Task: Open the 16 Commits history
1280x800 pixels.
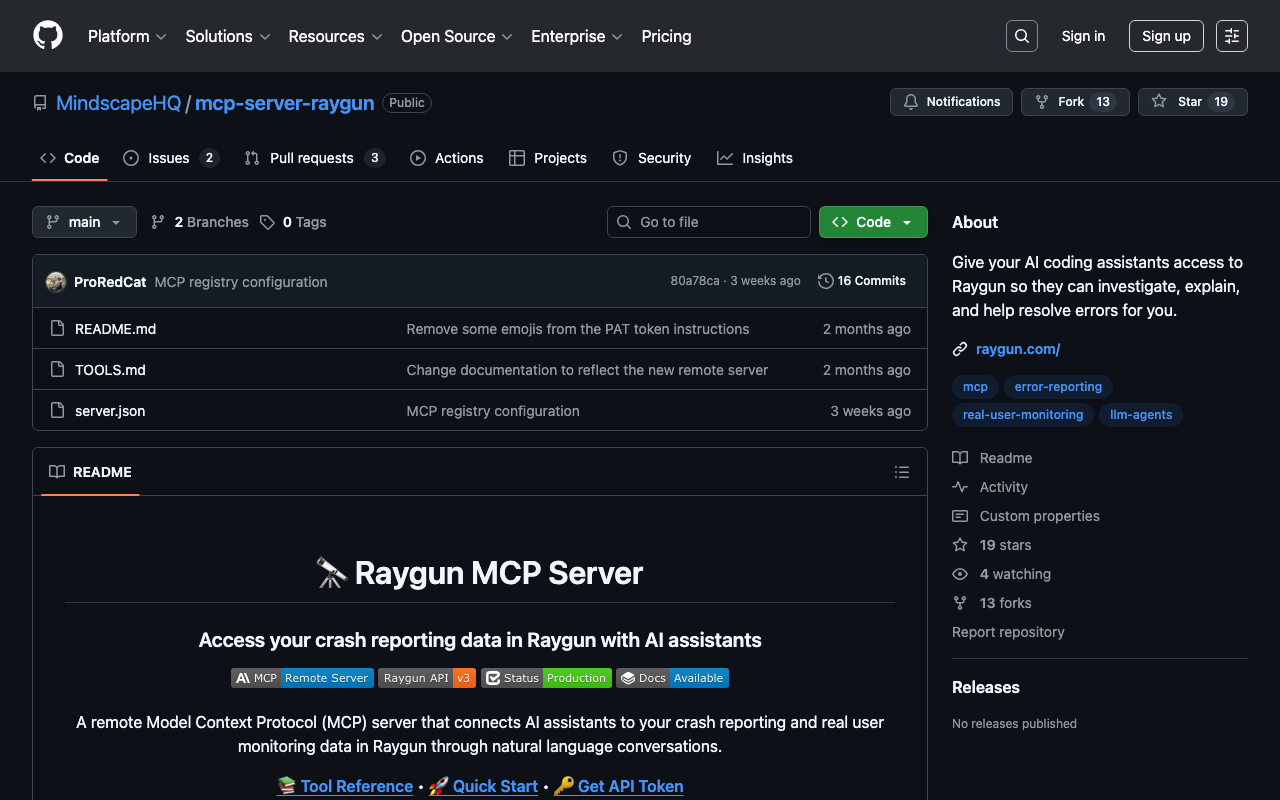Action: (861, 281)
